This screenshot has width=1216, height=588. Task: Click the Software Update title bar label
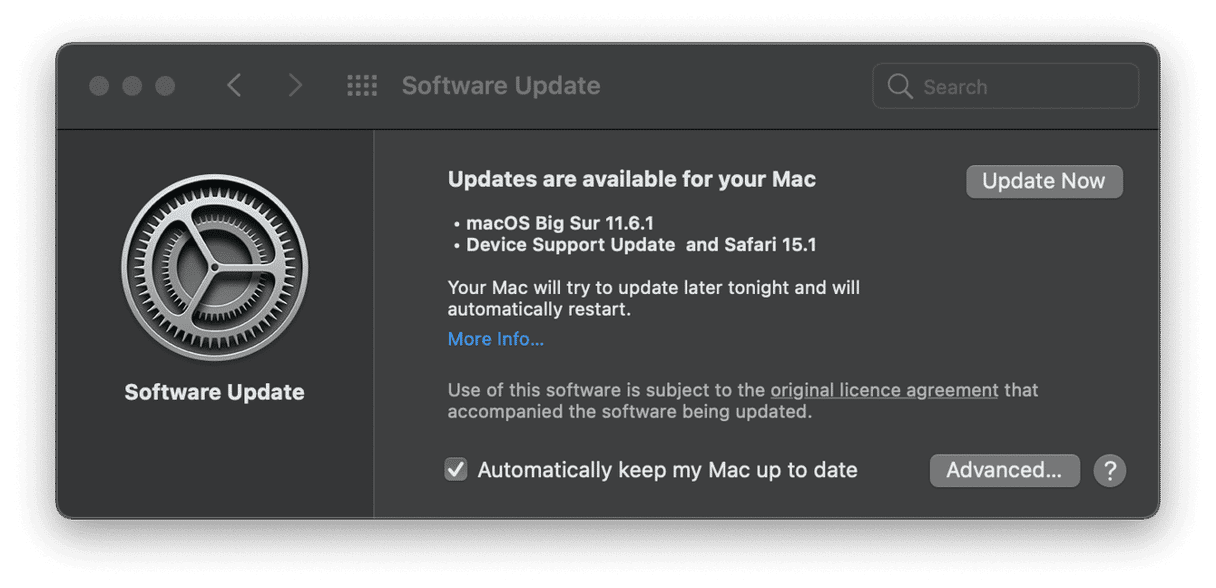(x=500, y=86)
